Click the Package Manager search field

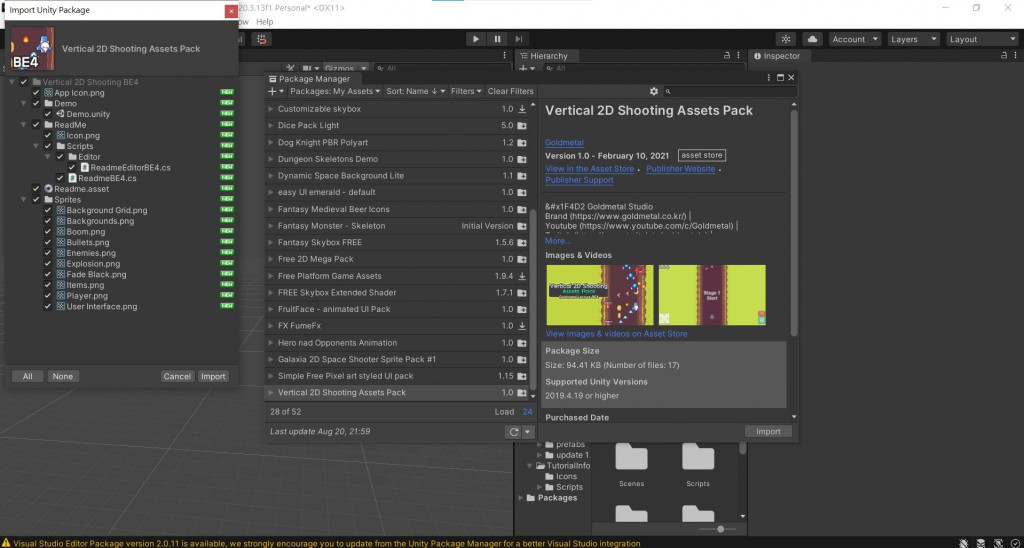730,91
